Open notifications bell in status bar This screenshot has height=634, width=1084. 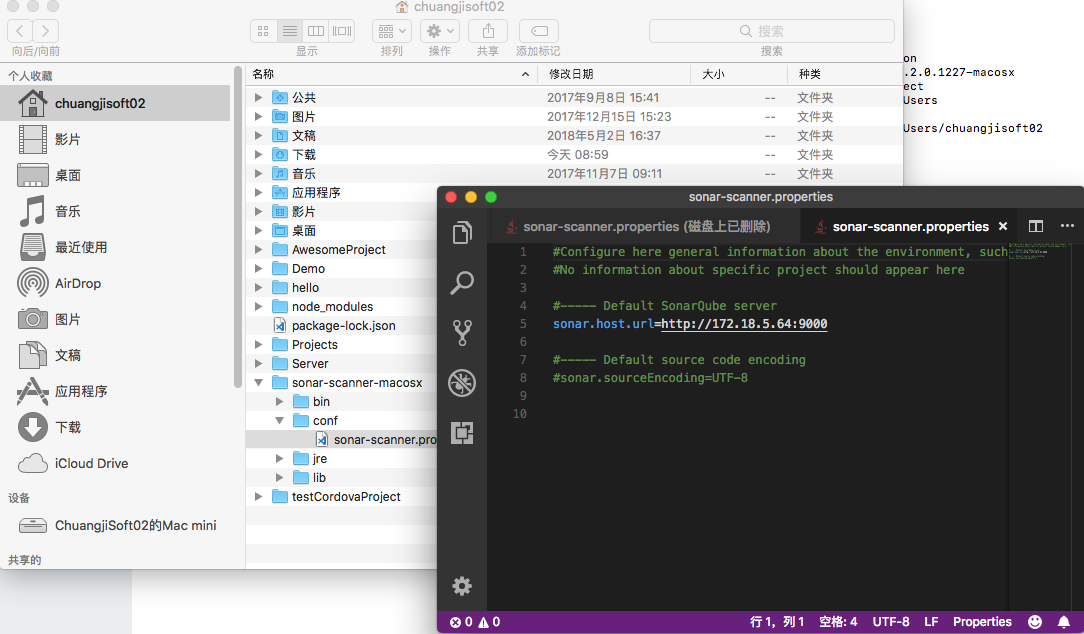(1064, 622)
